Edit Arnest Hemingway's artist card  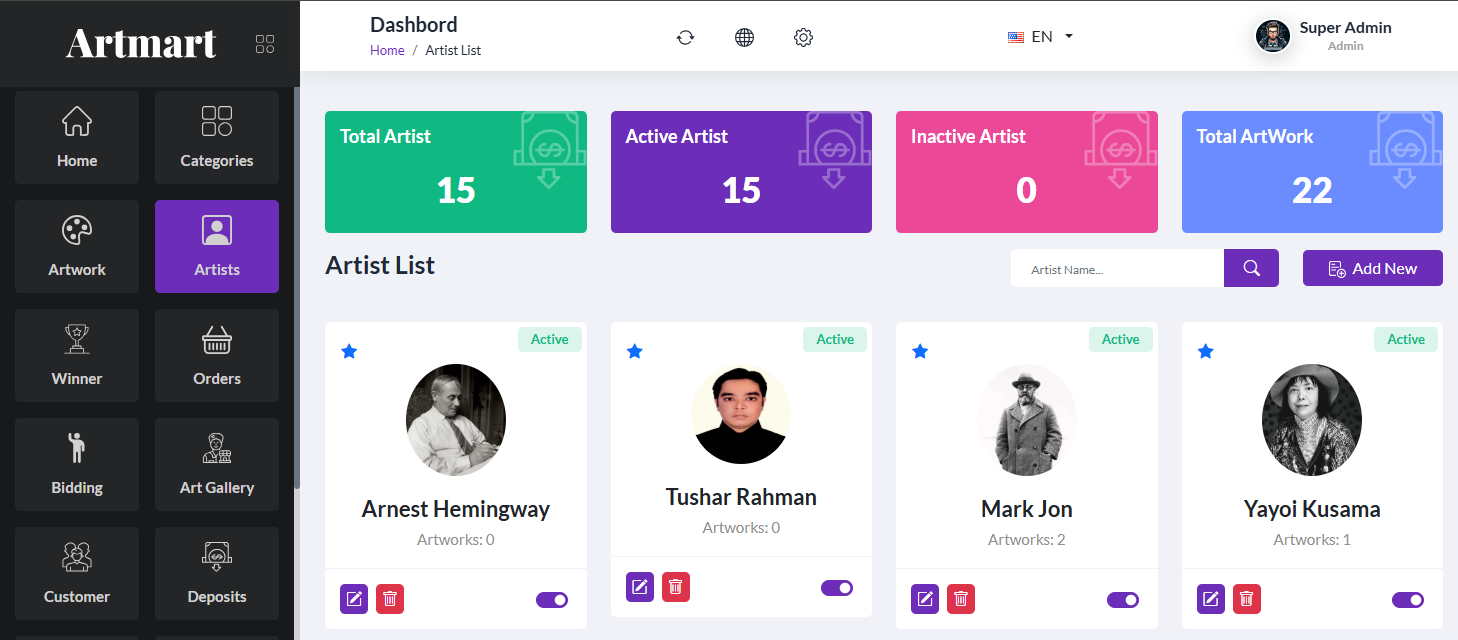coord(354,599)
